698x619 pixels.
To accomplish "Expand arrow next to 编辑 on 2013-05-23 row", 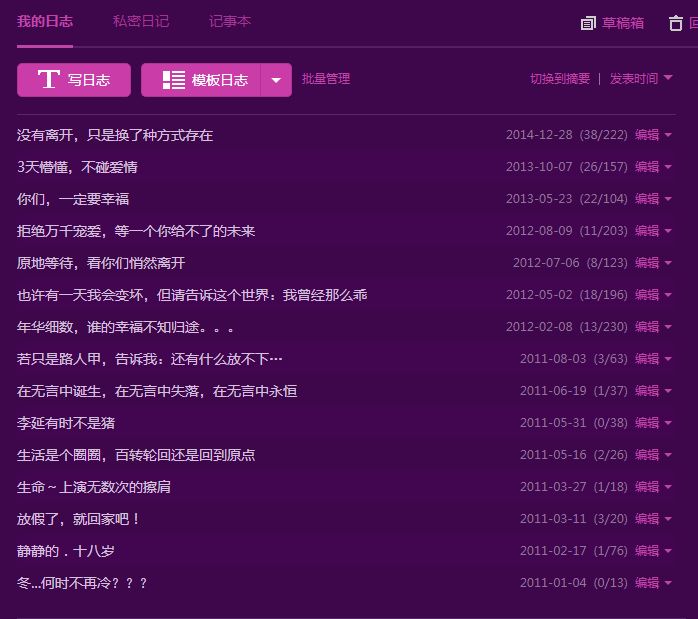I will [x=668, y=199].
